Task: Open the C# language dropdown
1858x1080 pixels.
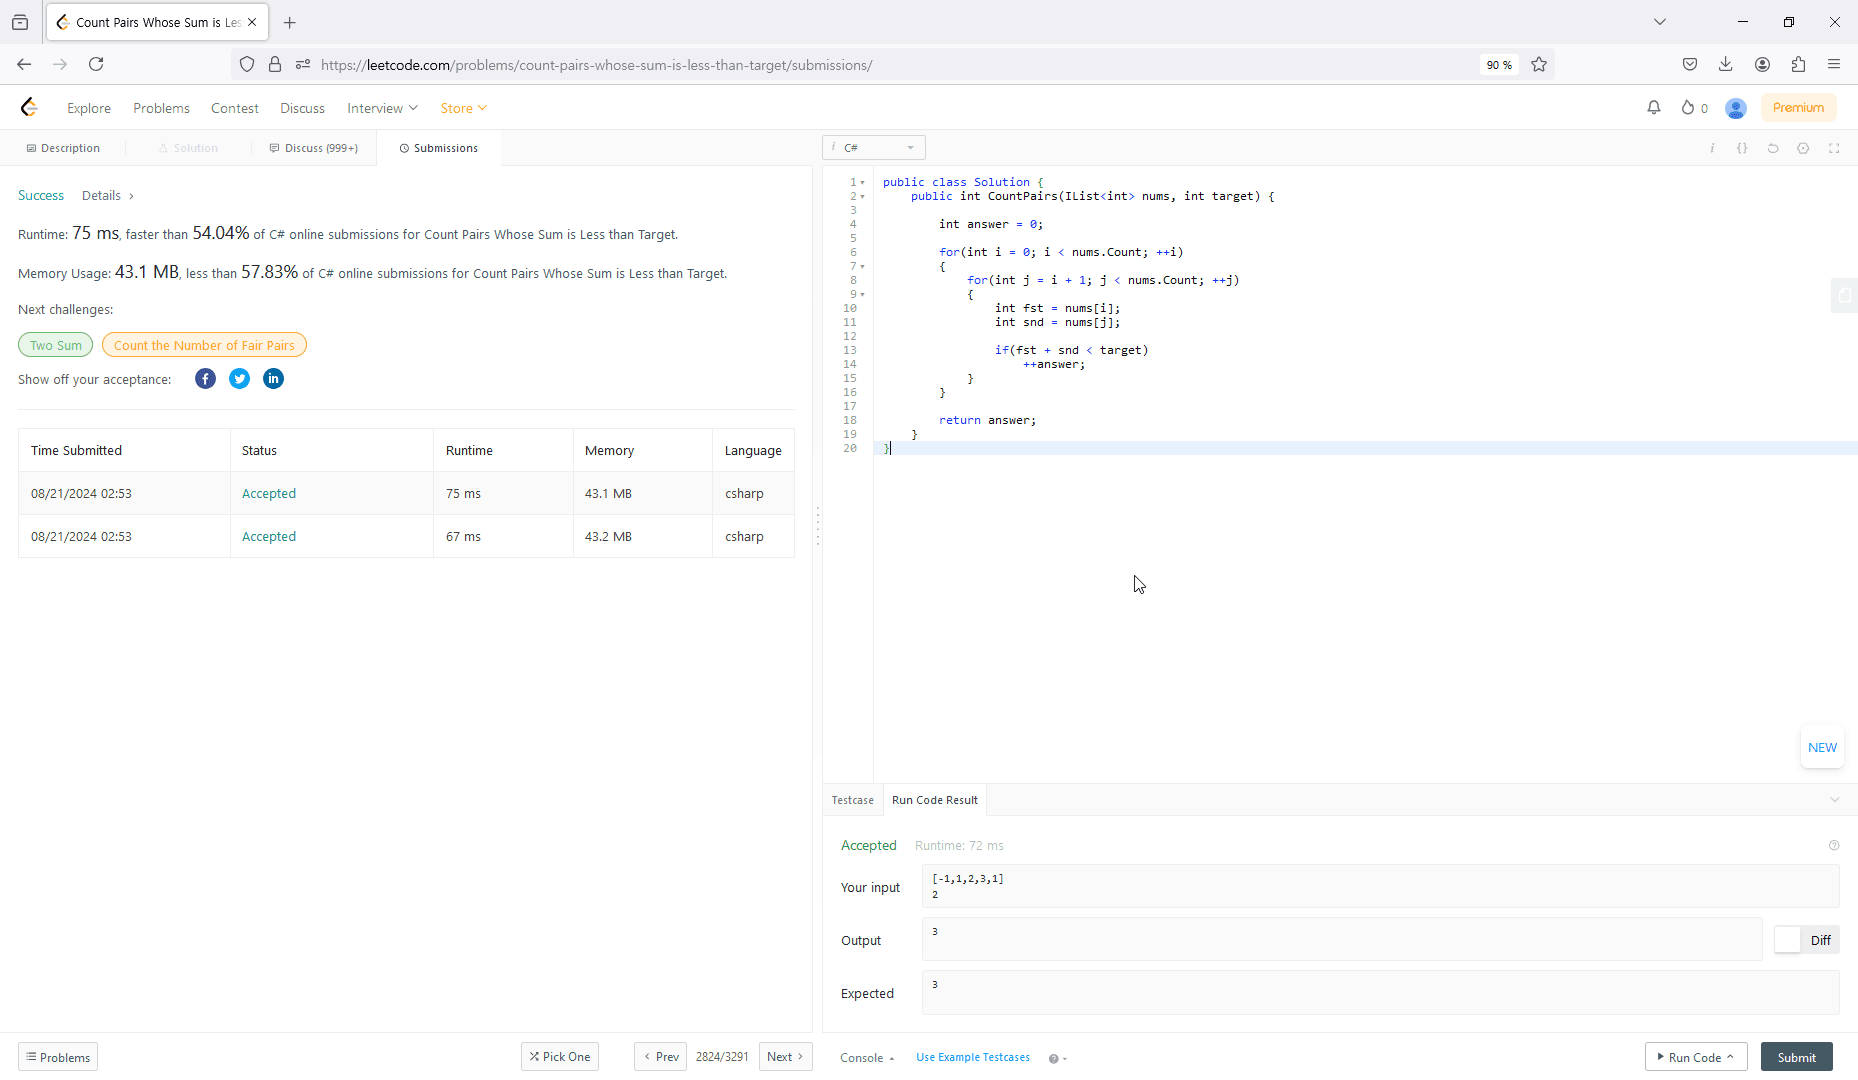Action: [874, 147]
